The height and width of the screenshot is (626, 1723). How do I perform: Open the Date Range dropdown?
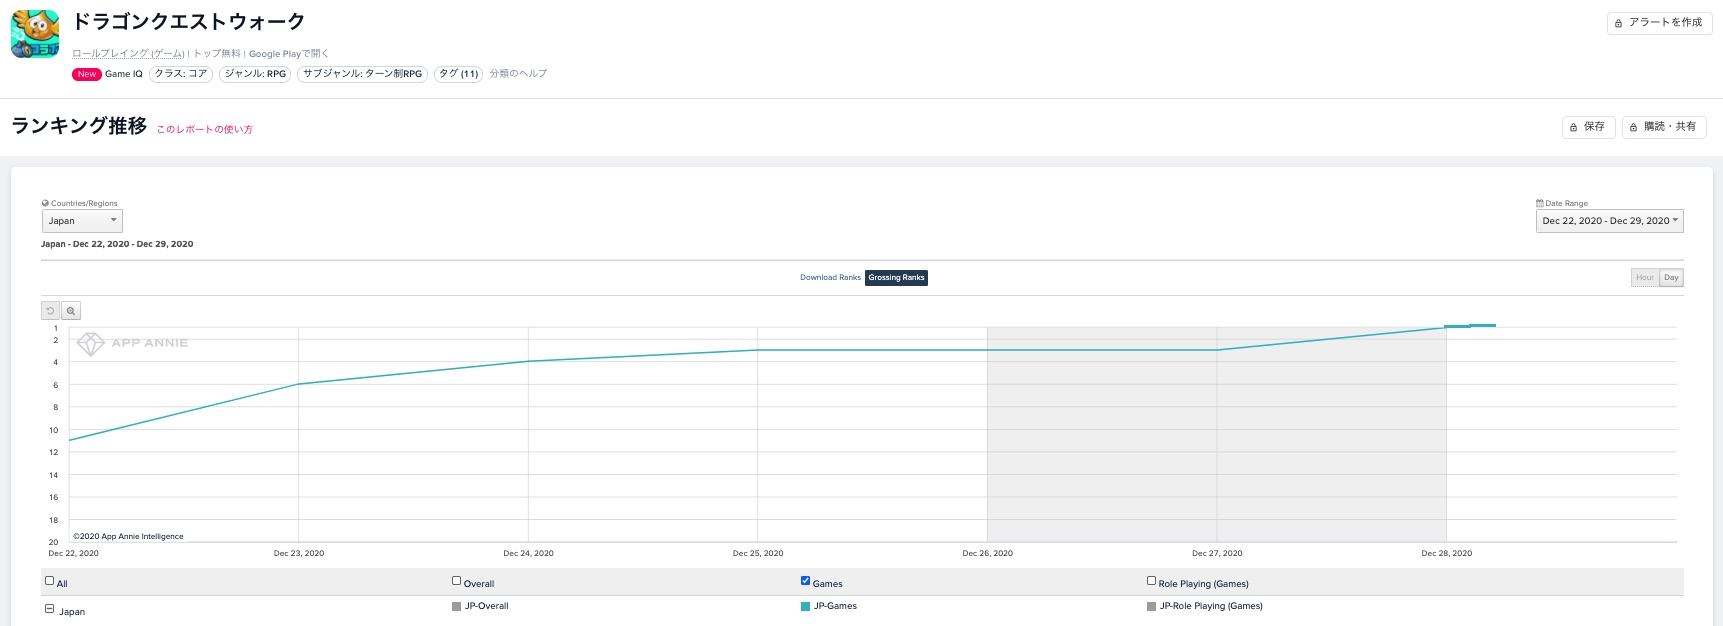pos(1609,221)
